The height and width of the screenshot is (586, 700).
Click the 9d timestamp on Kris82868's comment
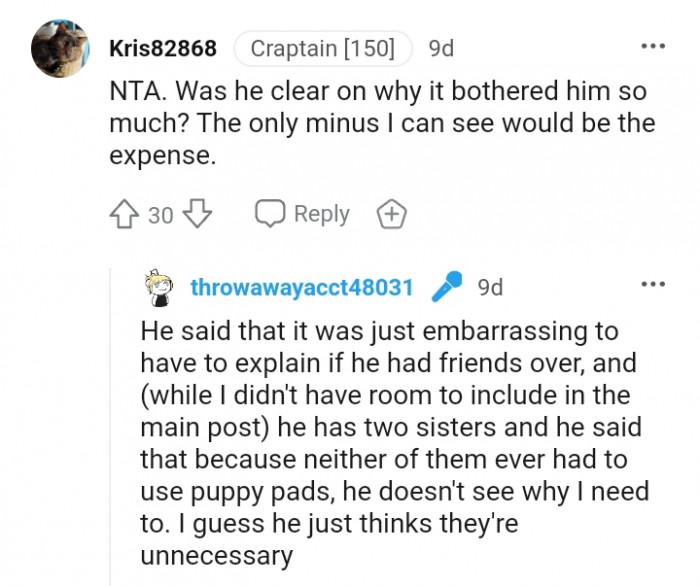(441, 48)
